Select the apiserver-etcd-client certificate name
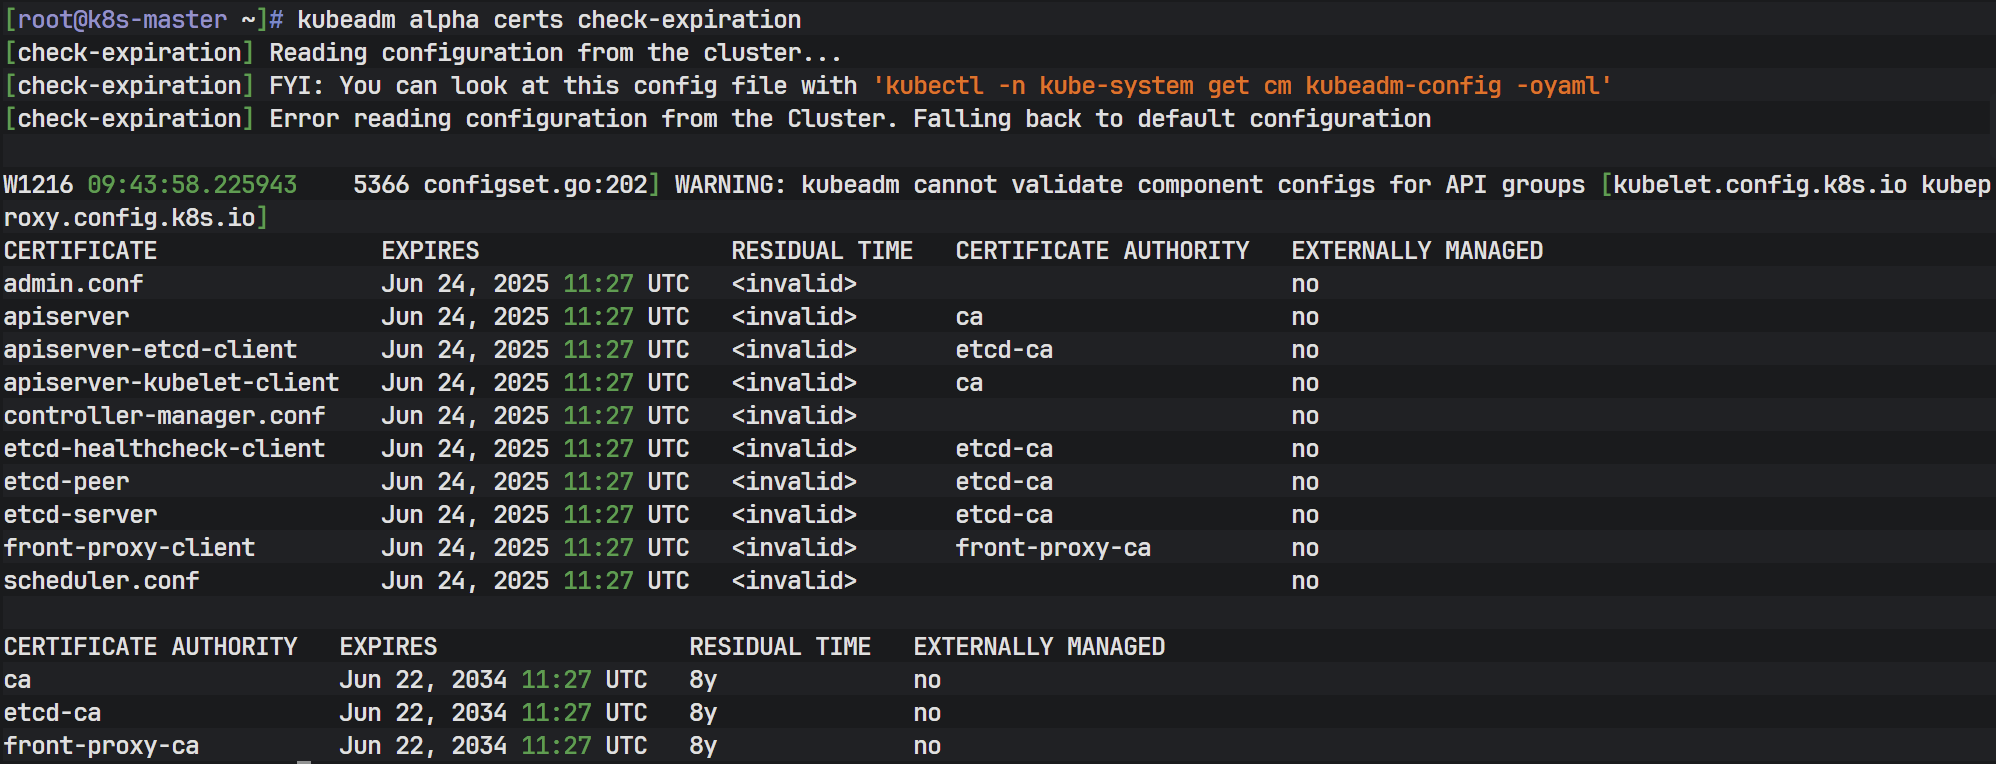Screen dimensions: 1996x764 click(x=150, y=350)
